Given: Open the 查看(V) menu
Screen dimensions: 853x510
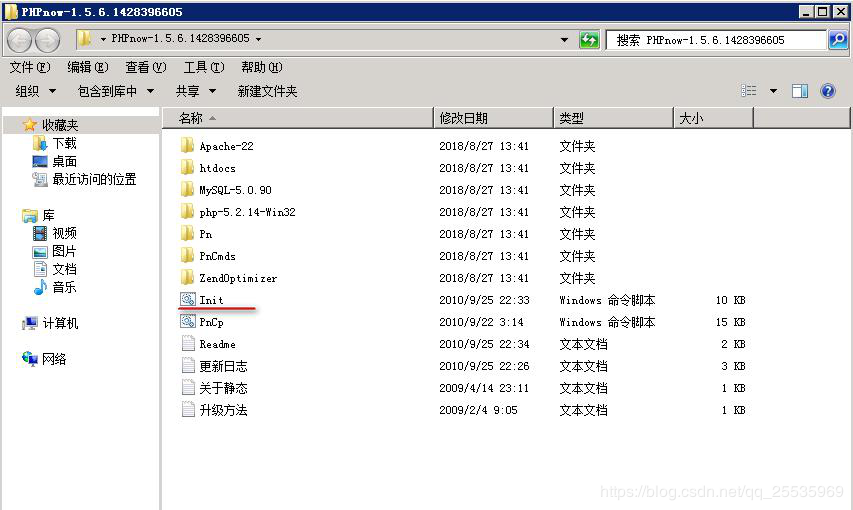Looking at the screenshot, I should [x=146, y=67].
